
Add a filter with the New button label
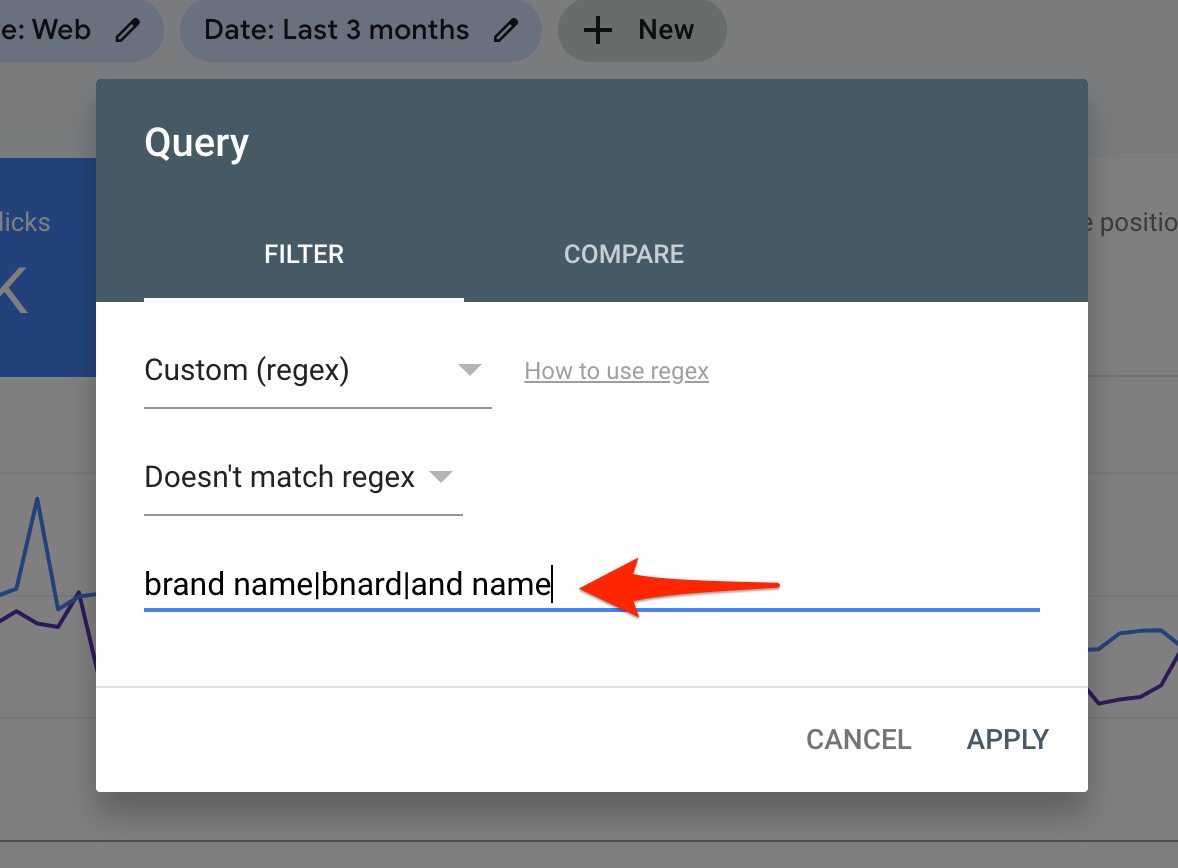point(665,30)
